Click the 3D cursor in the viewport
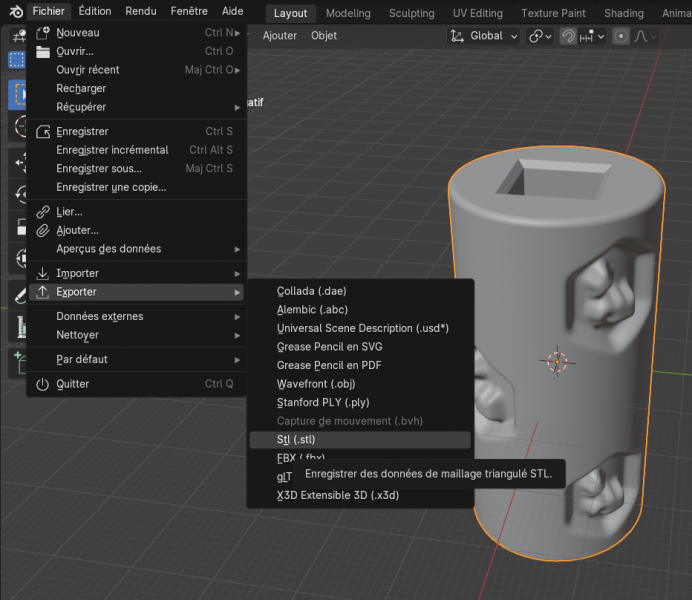This screenshot has width=692, height=600. [558, 360]
